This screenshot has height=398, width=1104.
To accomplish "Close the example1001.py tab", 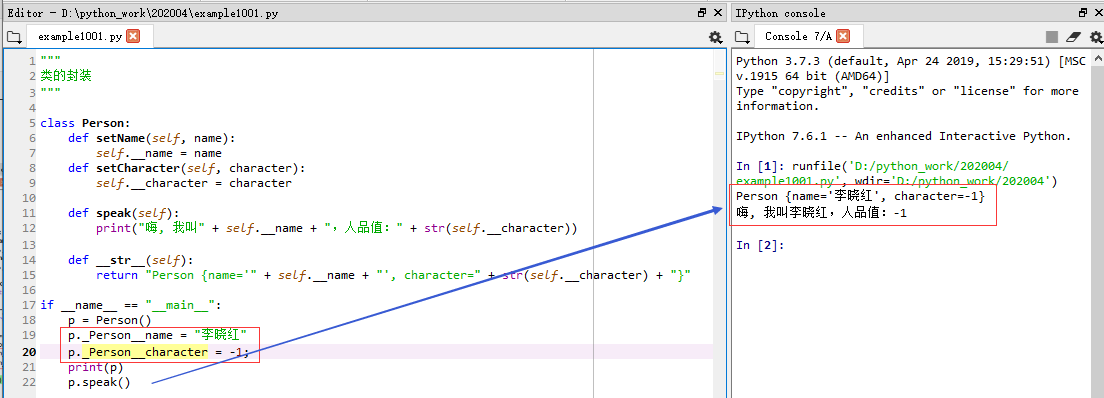I will (133, 36).
